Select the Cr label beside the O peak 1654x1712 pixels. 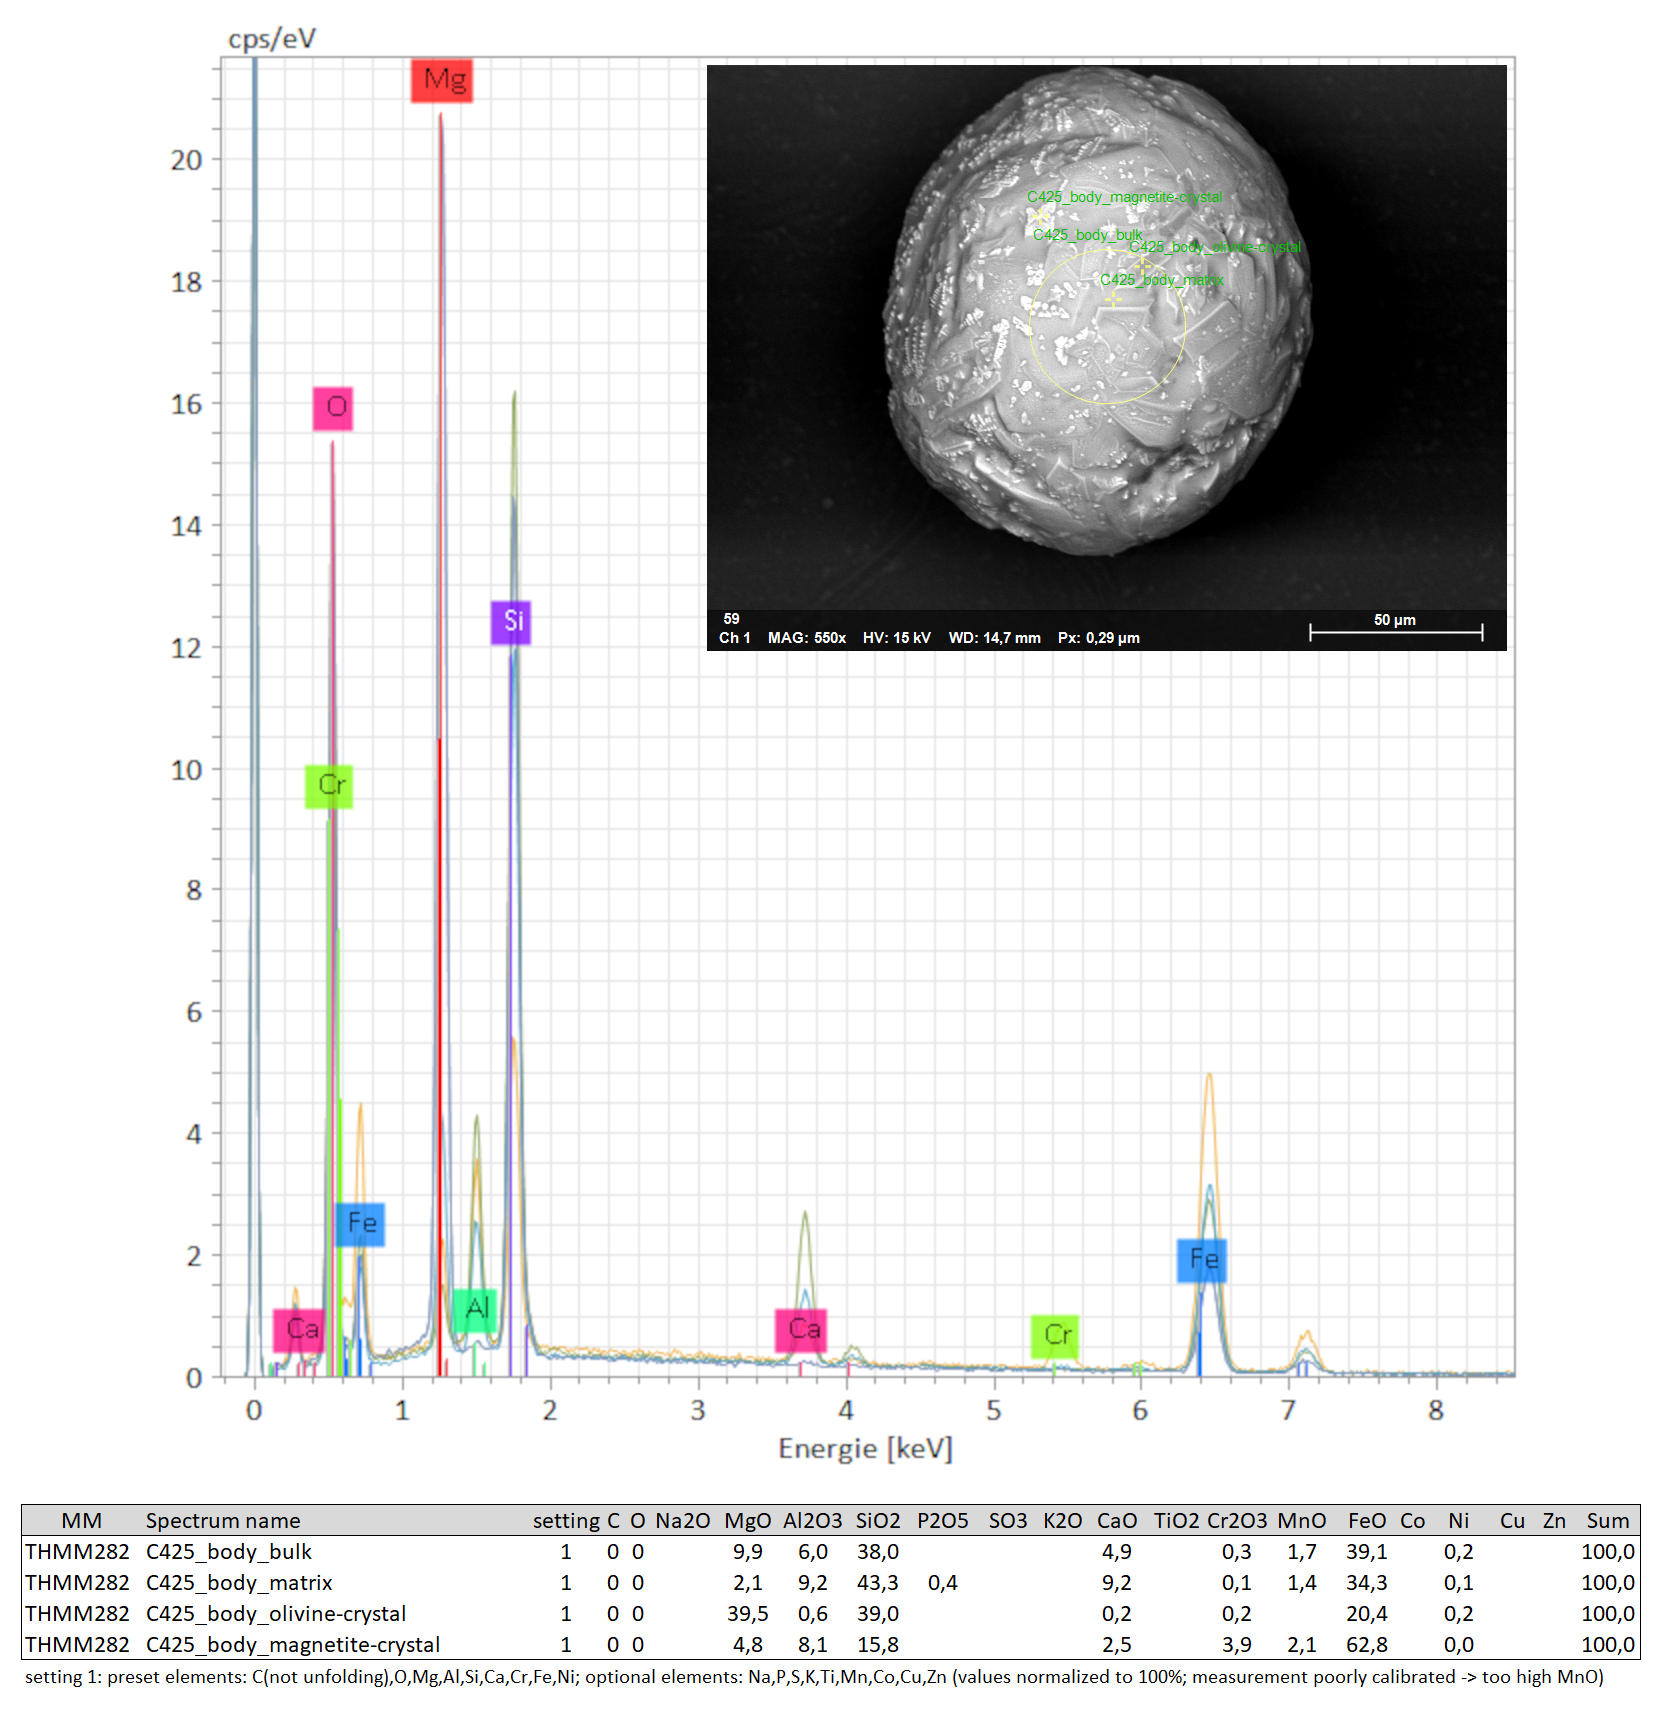click(329, 786)
